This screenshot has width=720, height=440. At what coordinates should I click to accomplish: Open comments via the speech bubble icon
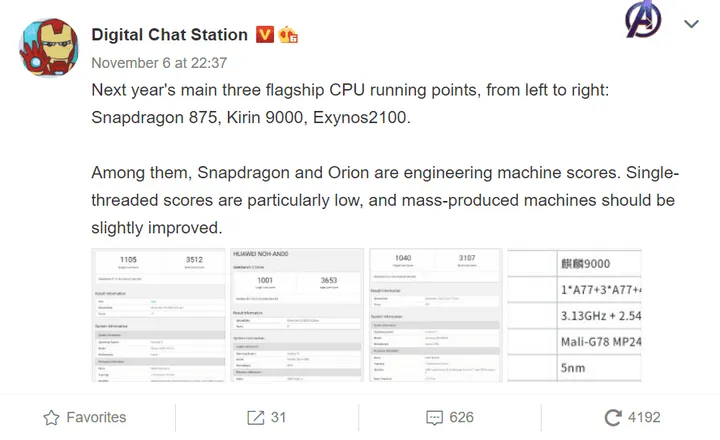[x=434, y=417]
